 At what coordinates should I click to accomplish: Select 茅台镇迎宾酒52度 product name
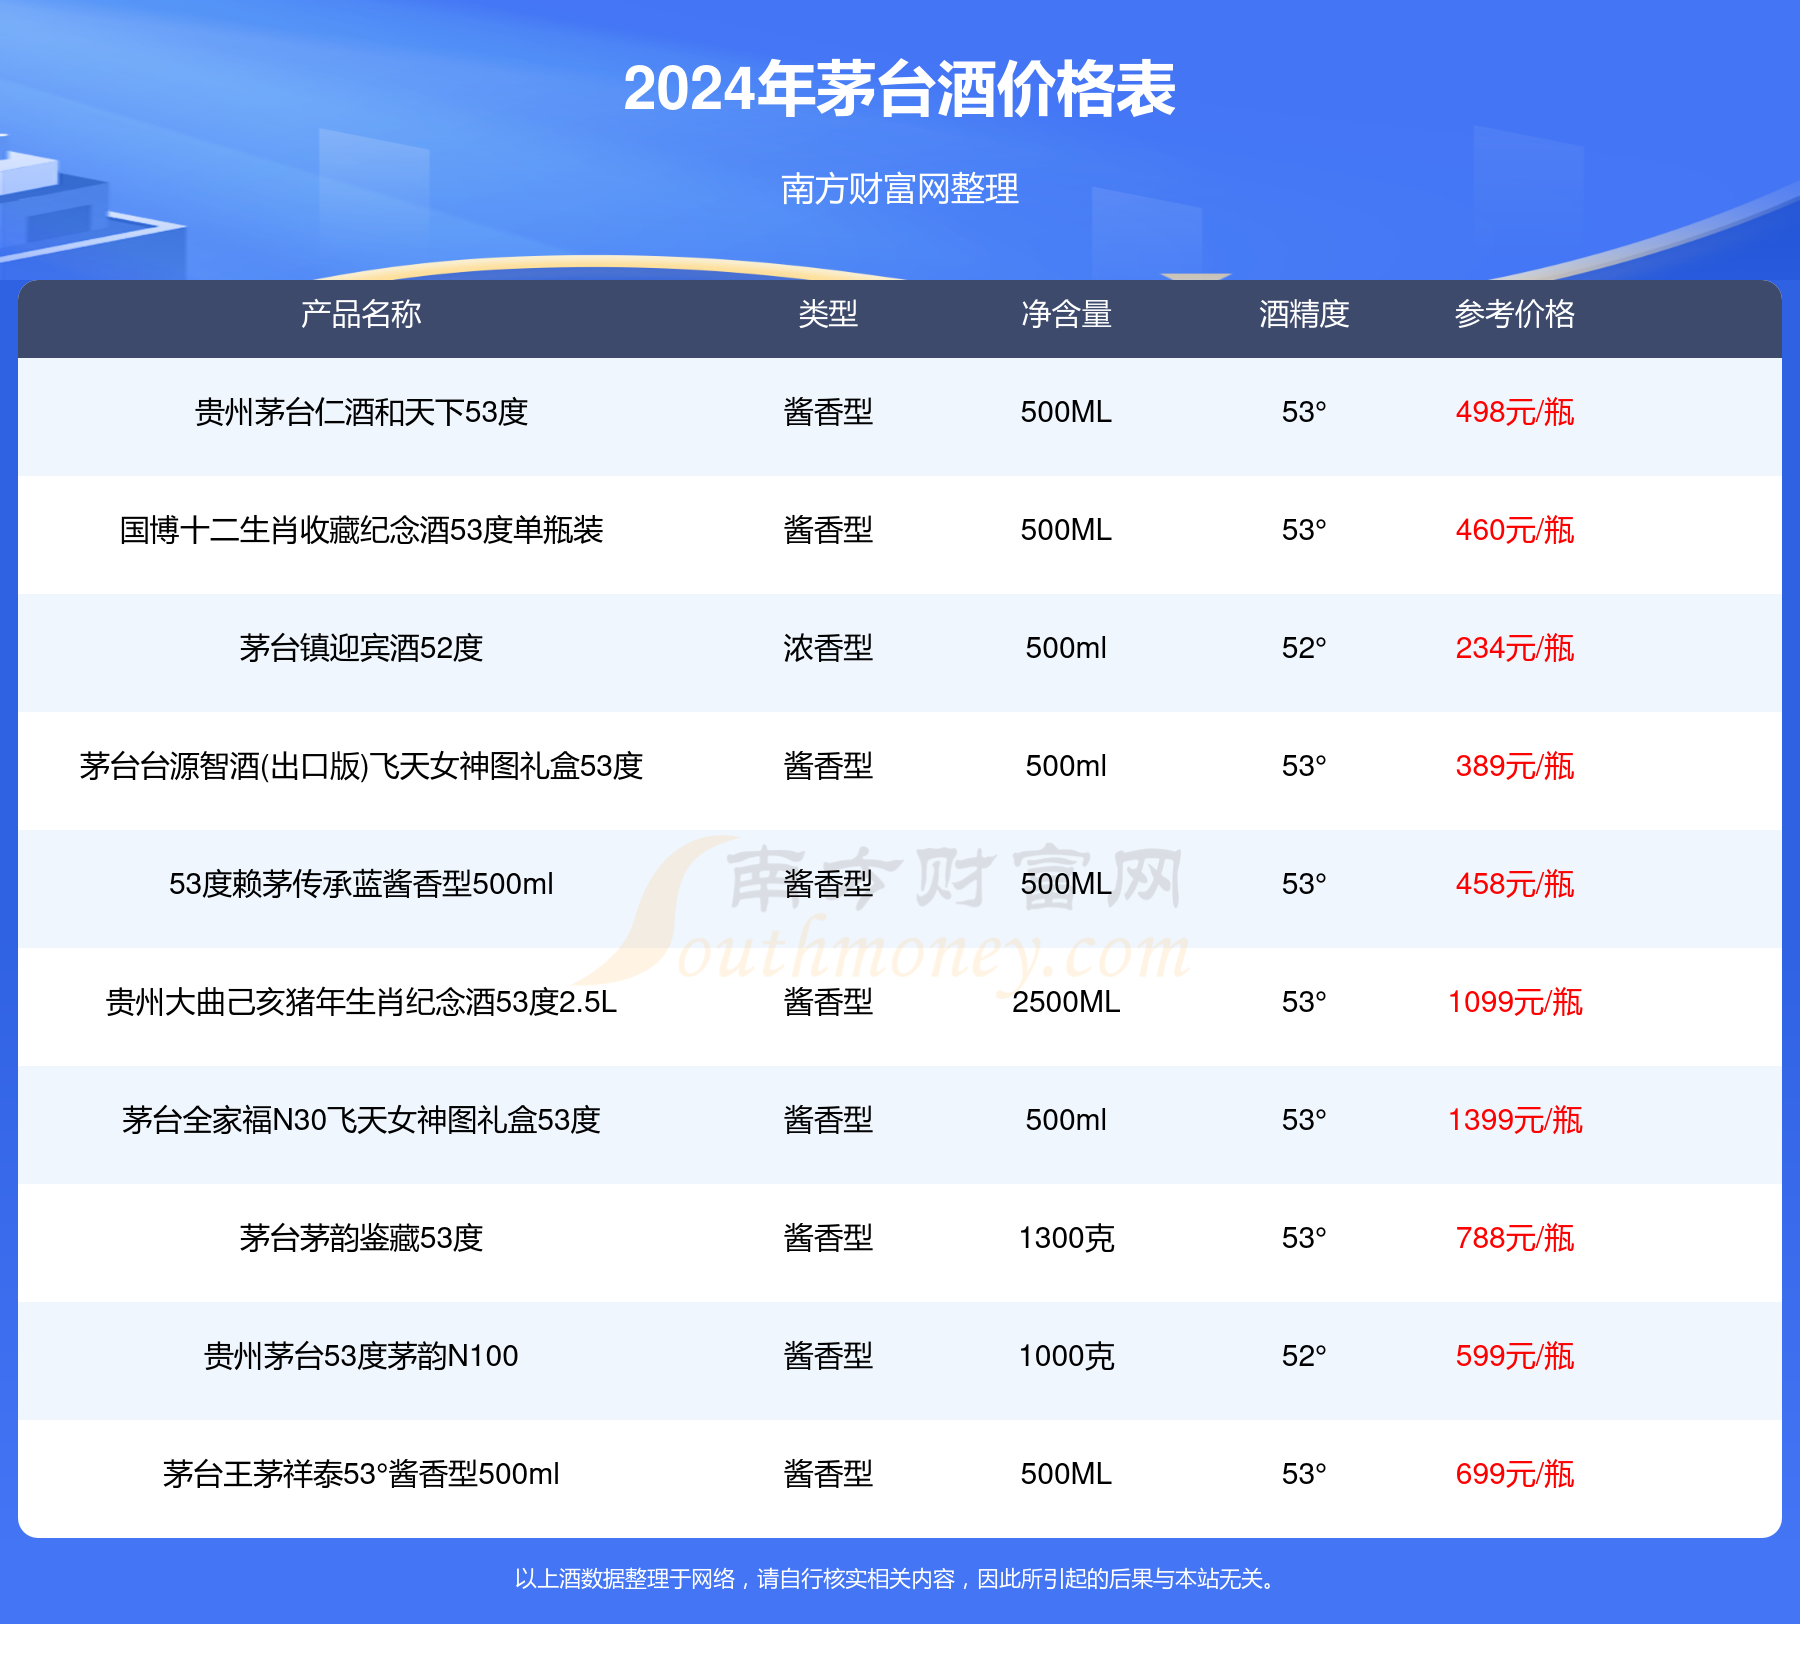pyautogui.click(x=361, y=648)
